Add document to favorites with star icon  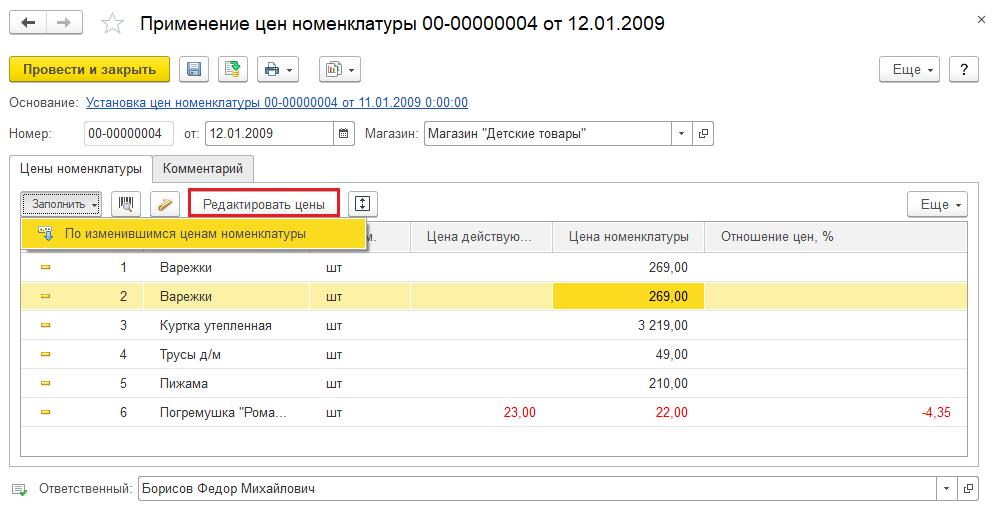click(114, 23)
